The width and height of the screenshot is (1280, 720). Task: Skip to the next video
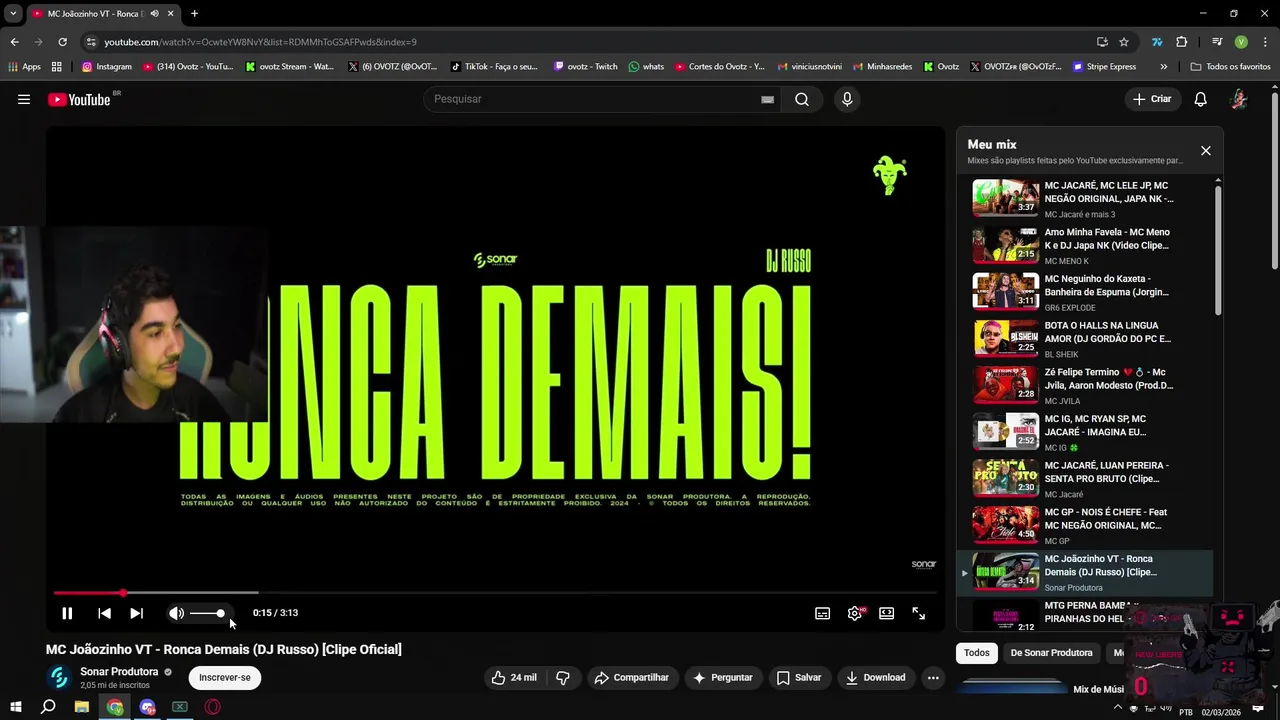point(136,613)
